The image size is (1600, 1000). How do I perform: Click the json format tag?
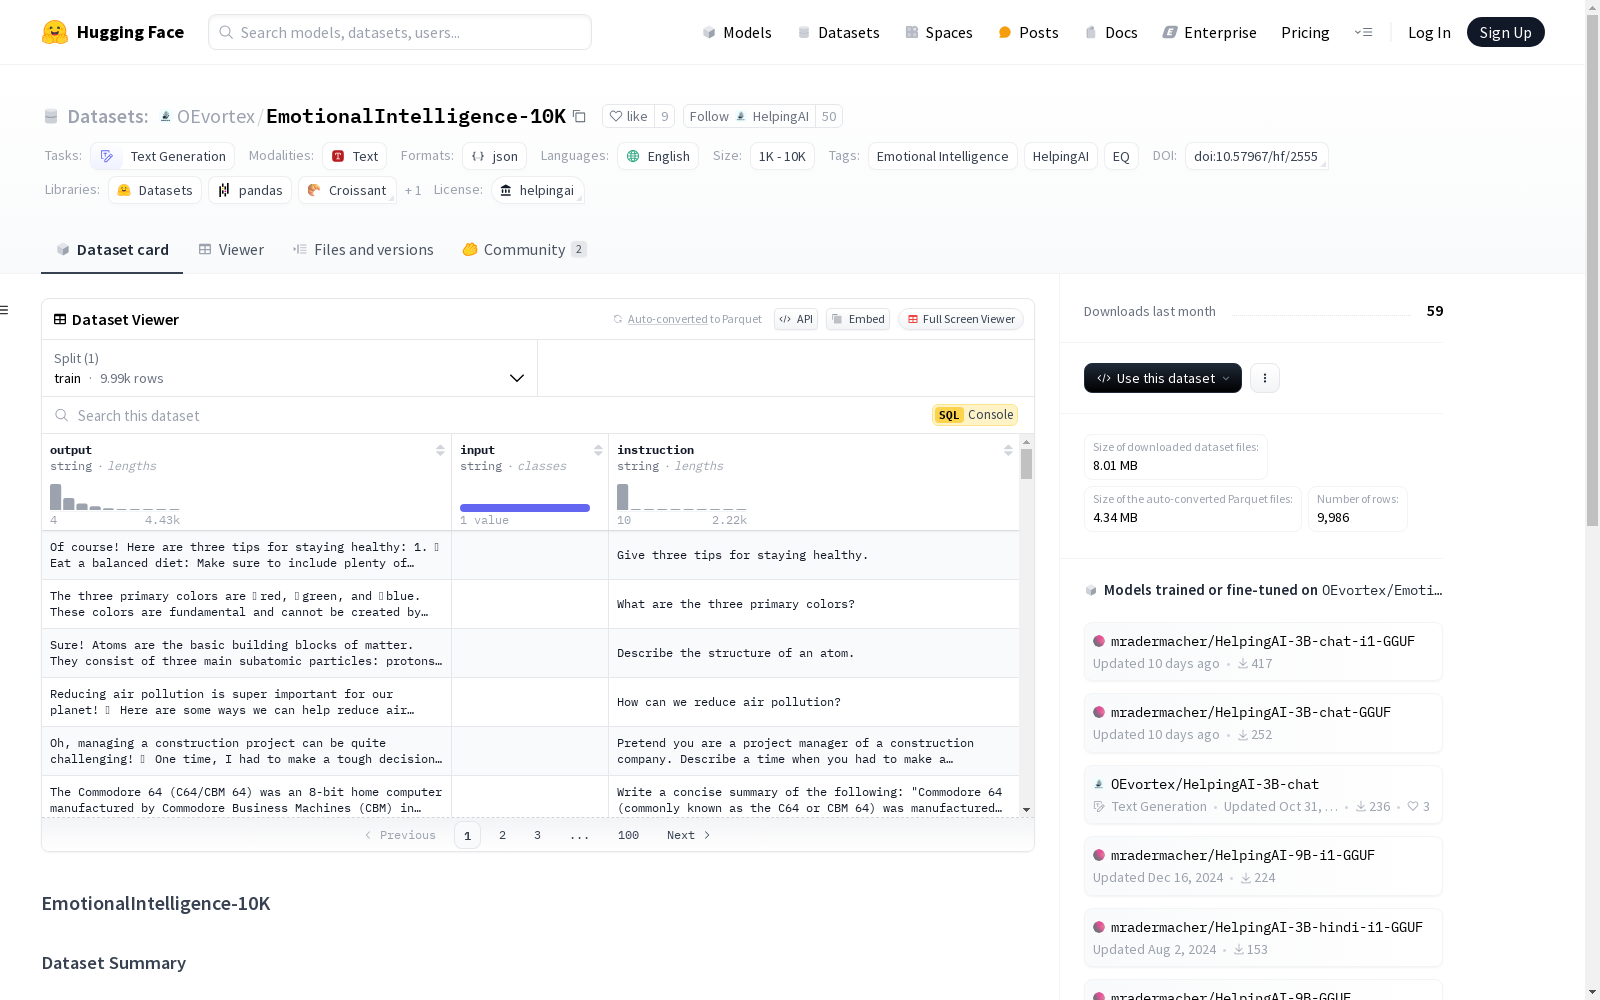(494, 156)
